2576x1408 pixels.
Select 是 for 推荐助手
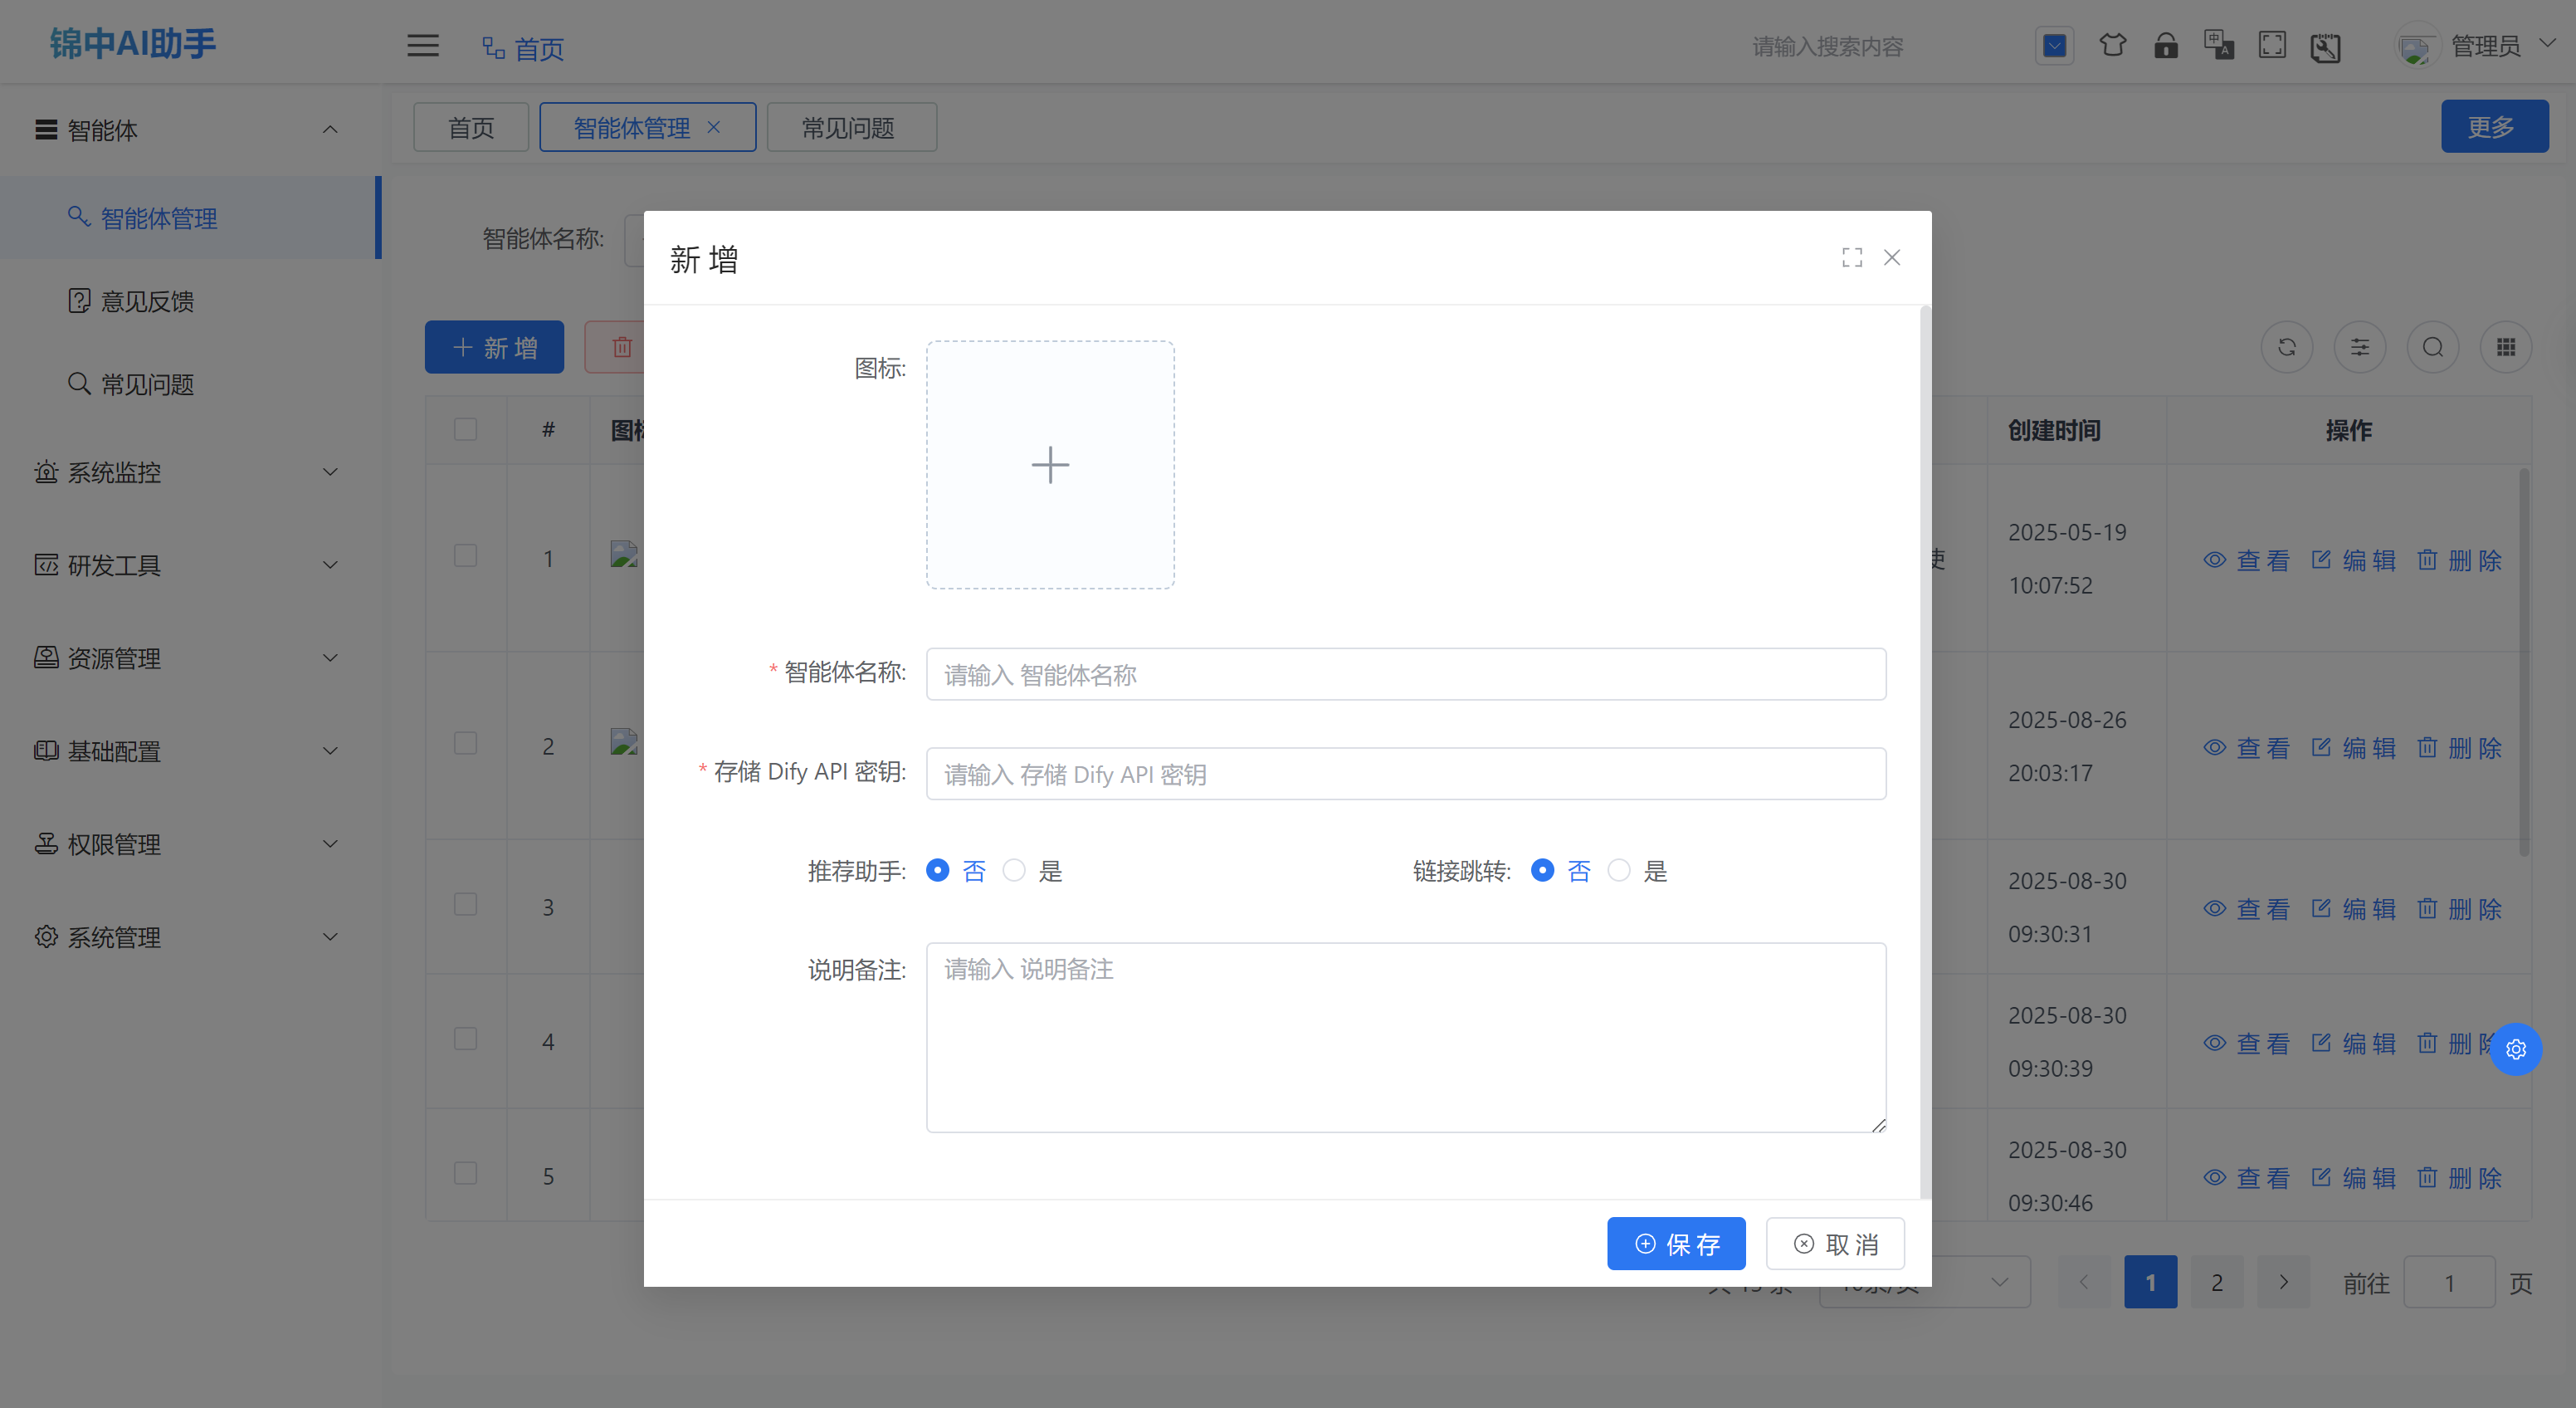[1014, 871]
